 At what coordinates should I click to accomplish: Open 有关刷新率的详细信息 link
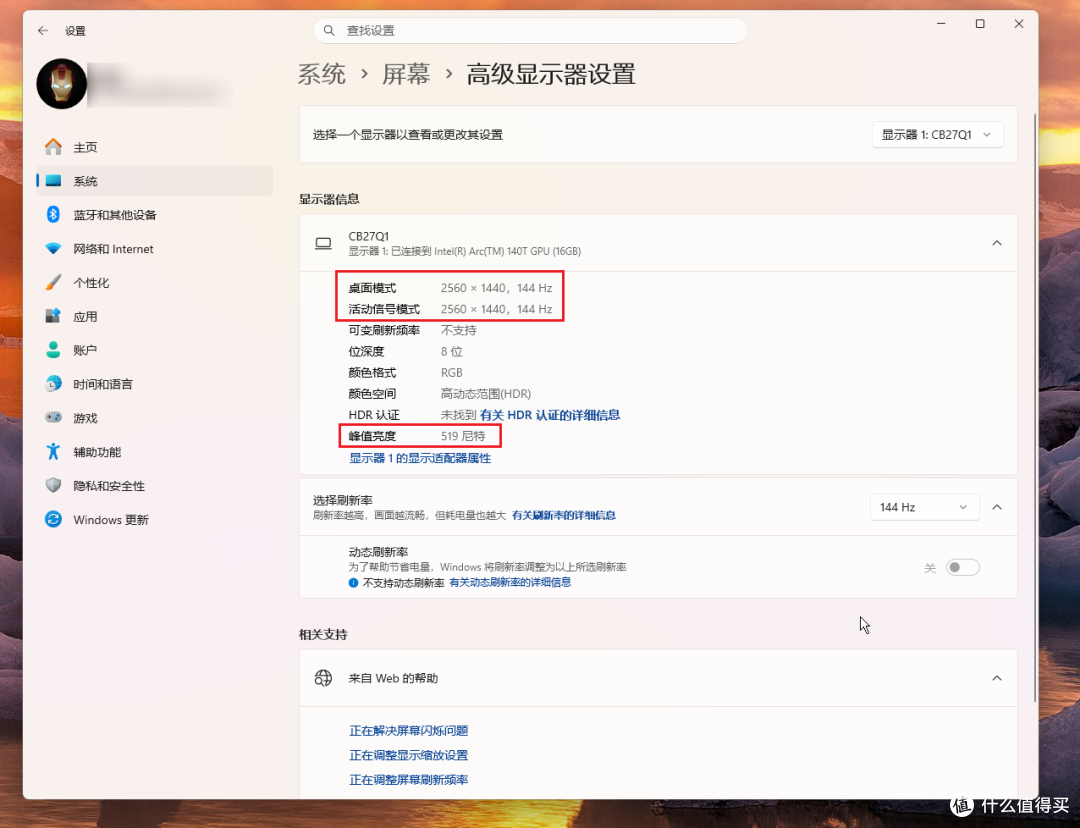pyautogui.click(x=563, y=515)
